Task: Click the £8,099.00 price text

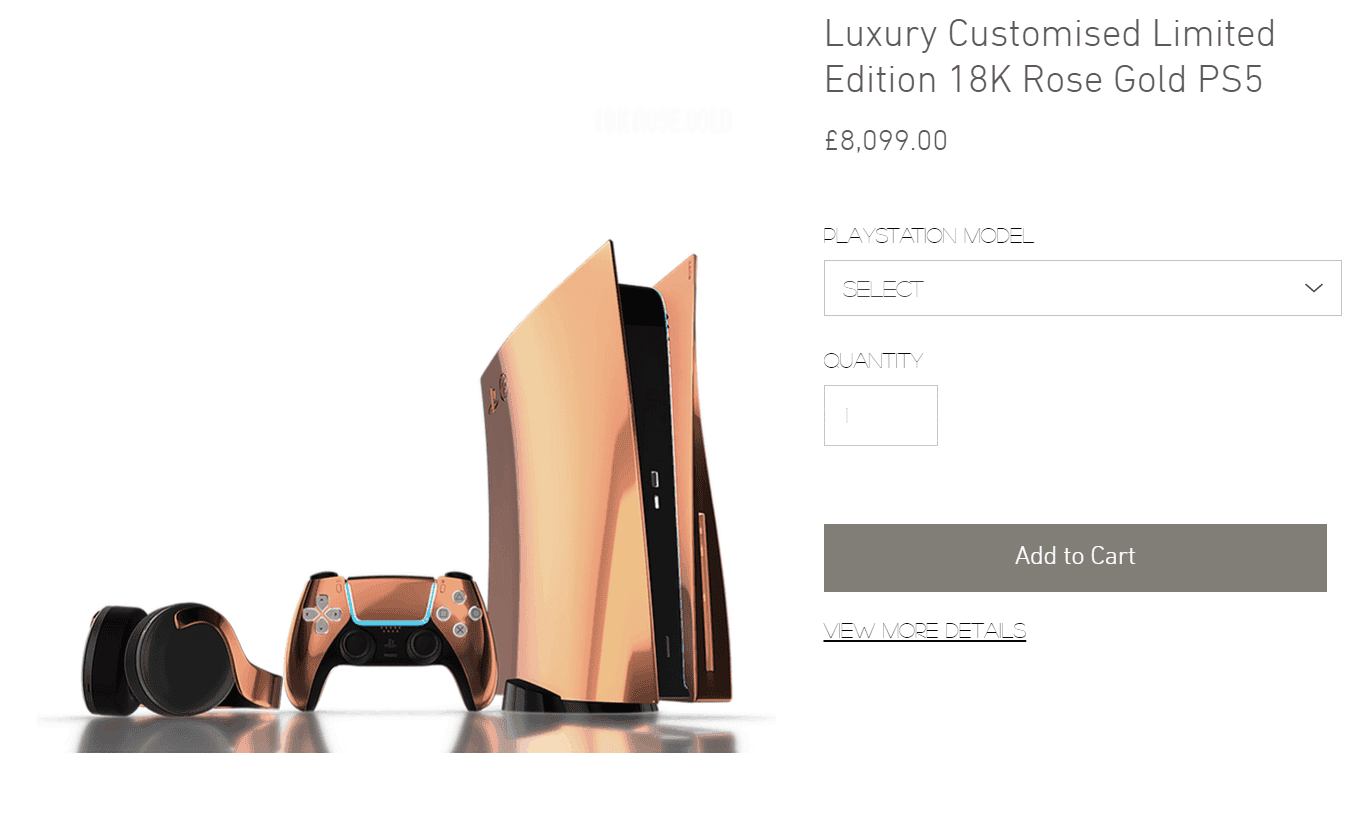Action: (x=885, y=141)
